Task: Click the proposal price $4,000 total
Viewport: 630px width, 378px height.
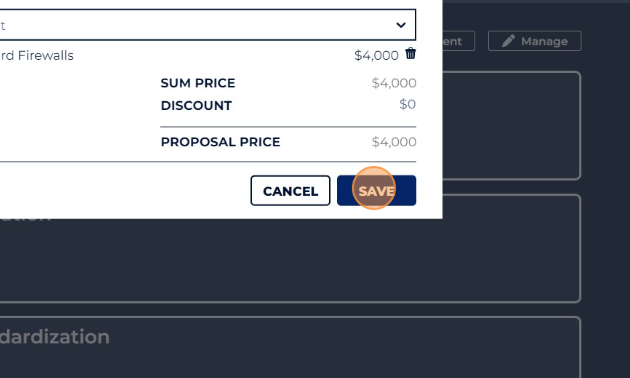Action: point(394,142)
